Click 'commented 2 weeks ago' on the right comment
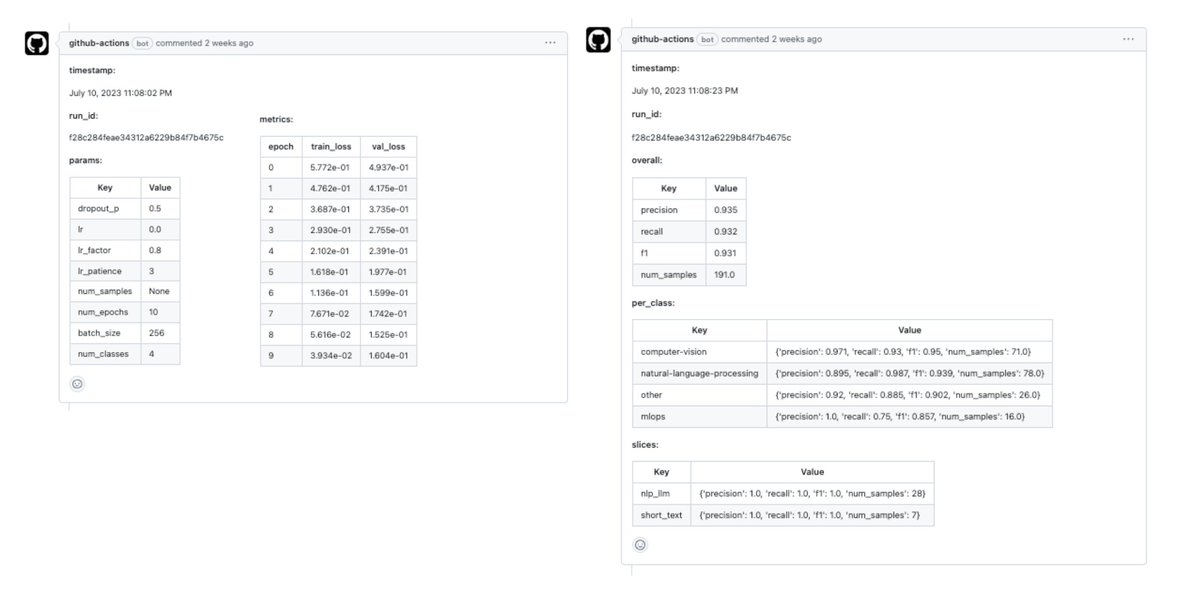Image resolution: width=1200 pixels, height=593 pixels. coord(773,39)
